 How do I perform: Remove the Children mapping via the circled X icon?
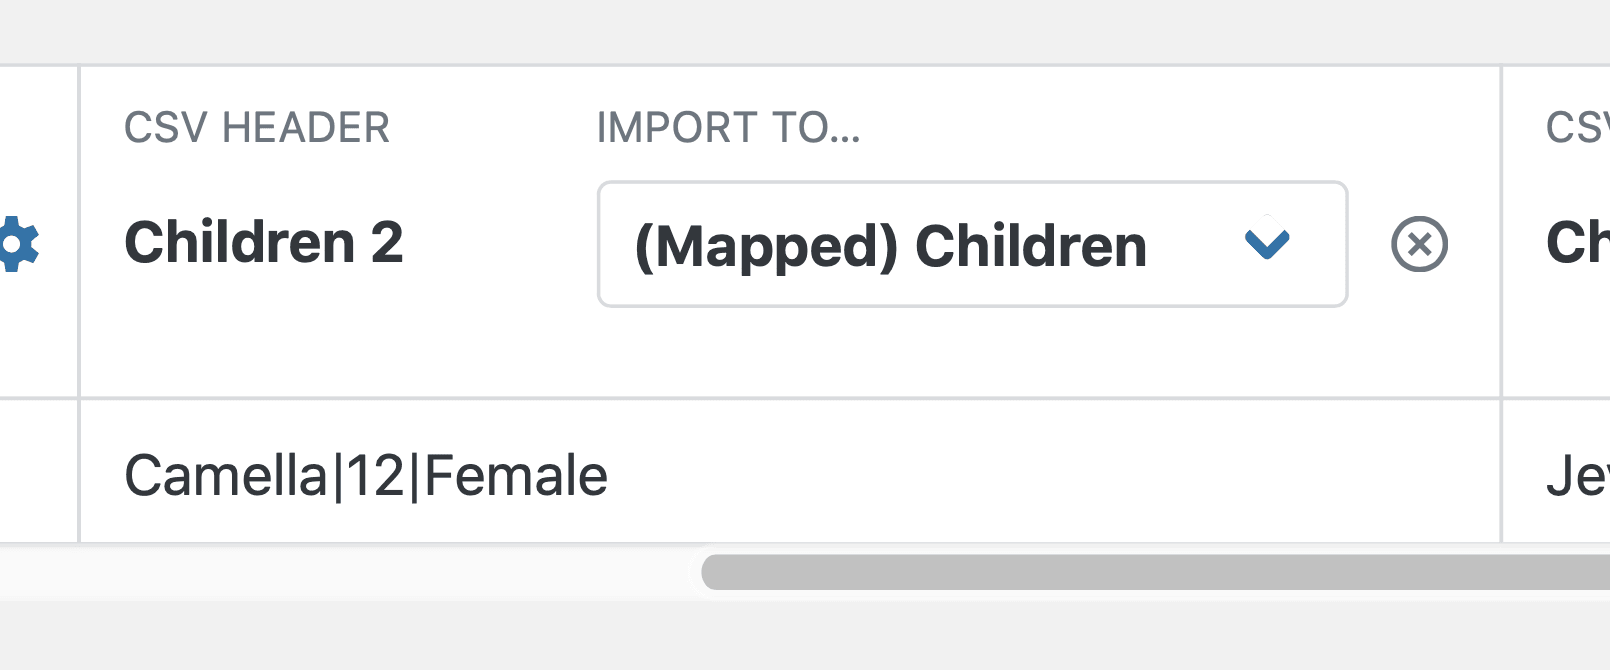(1419, 242)
